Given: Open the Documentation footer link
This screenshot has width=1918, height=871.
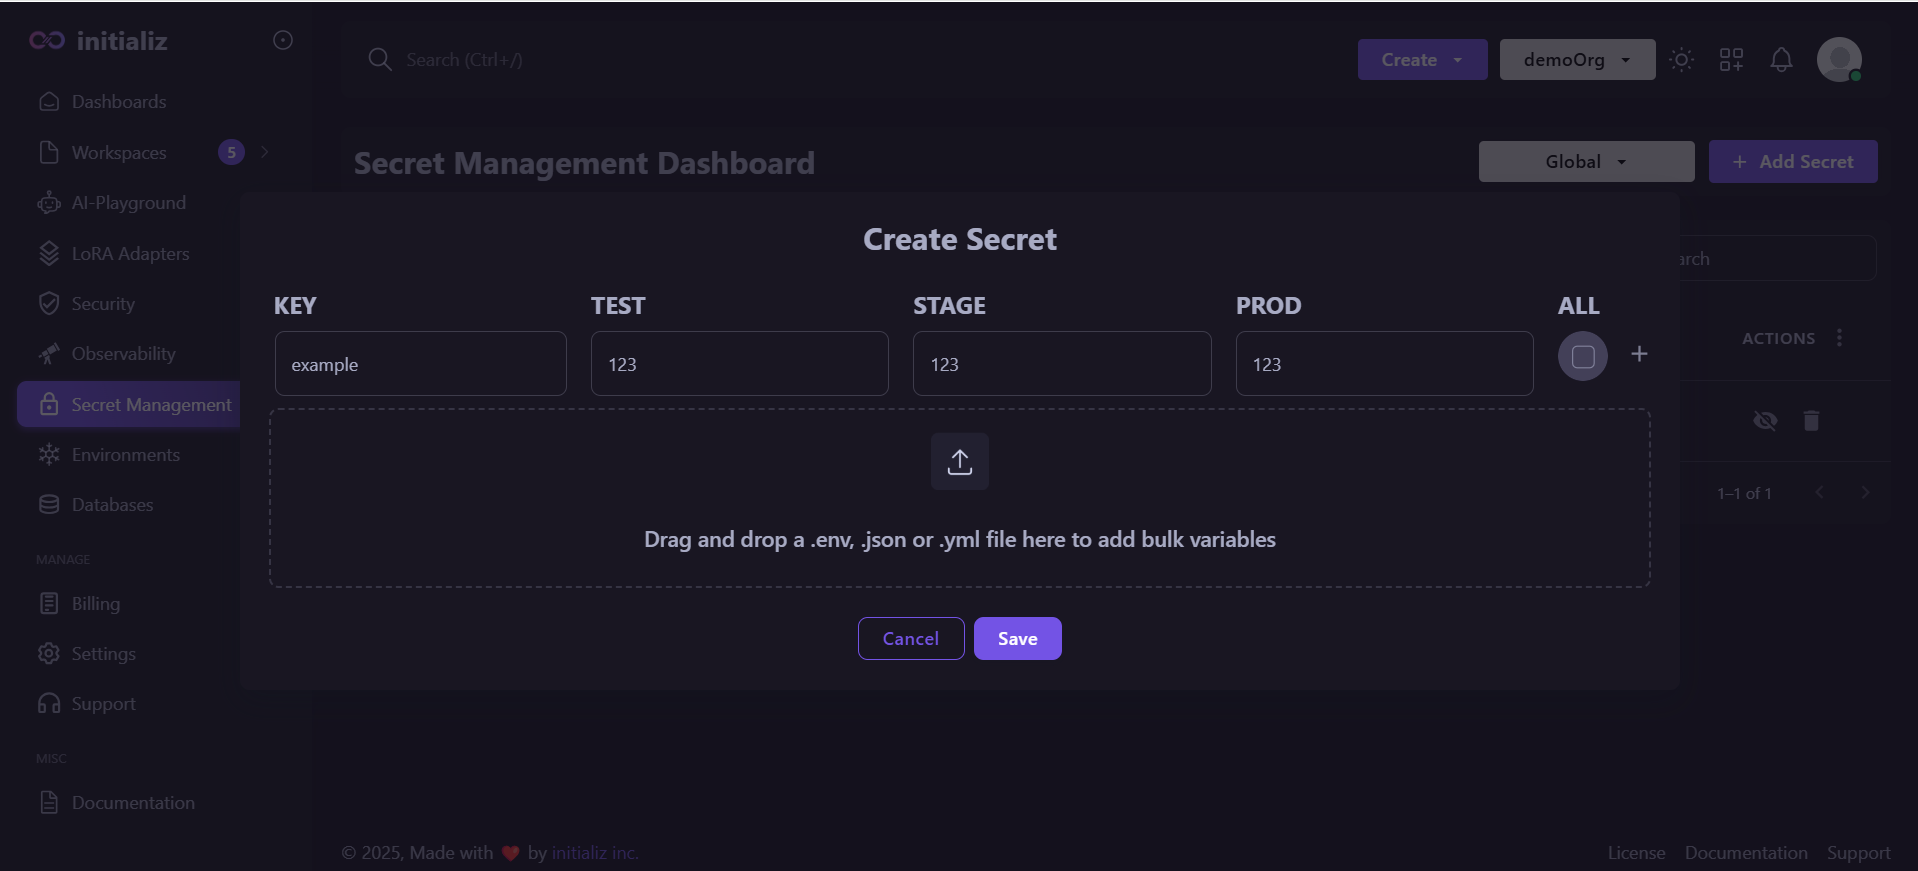Looking at the screenshot, I should (1746, 853).
